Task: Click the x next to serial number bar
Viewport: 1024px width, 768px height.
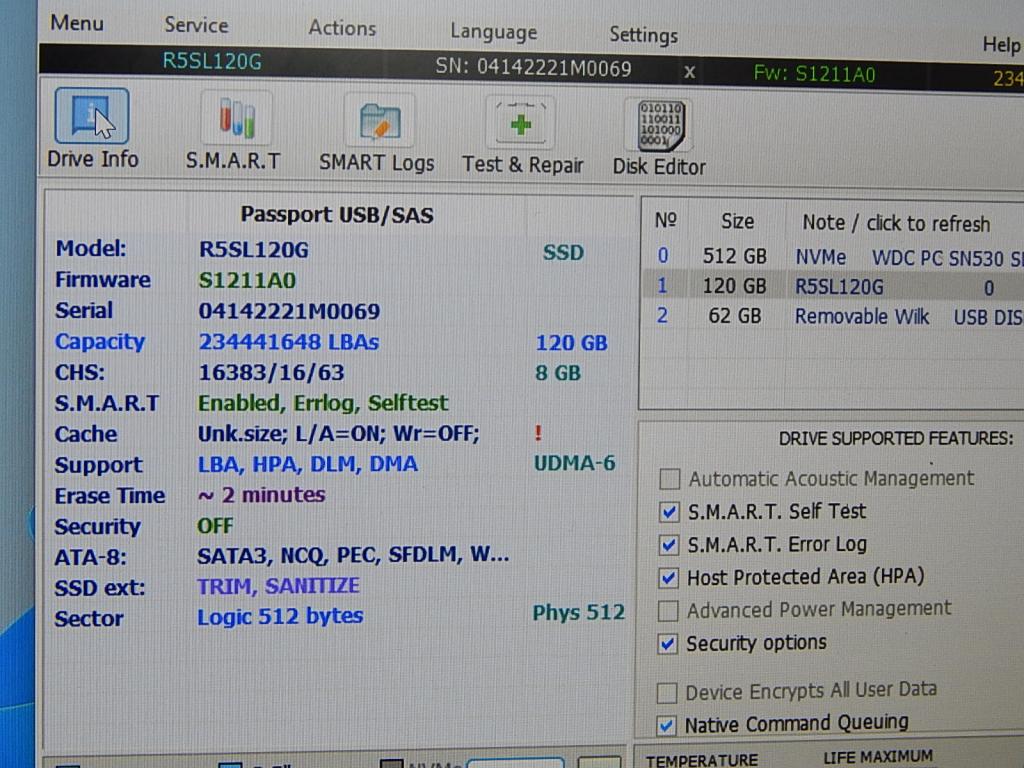Action: (690, 72)
